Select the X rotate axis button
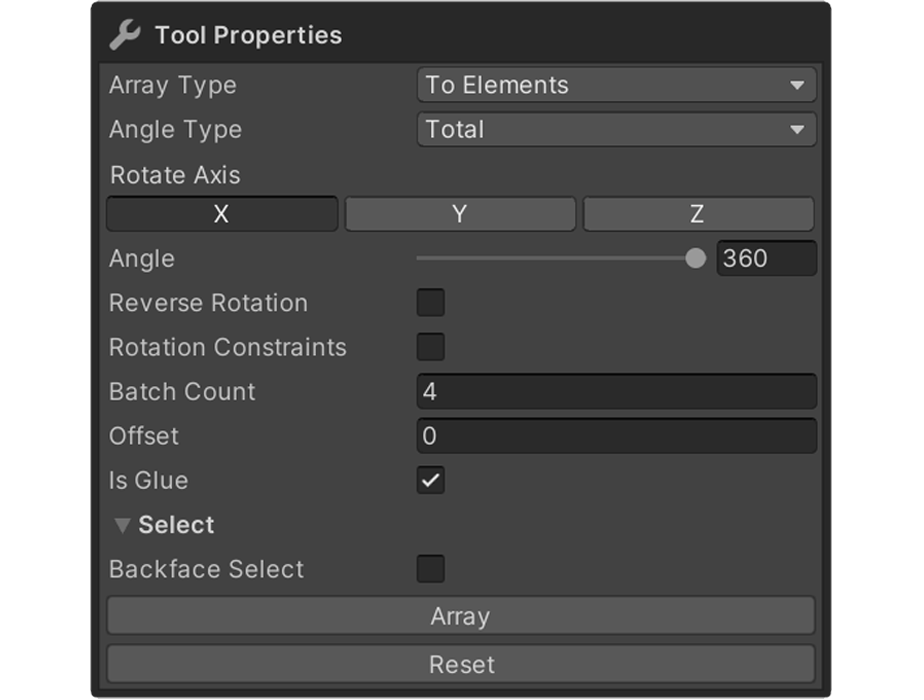 point(222,213)
